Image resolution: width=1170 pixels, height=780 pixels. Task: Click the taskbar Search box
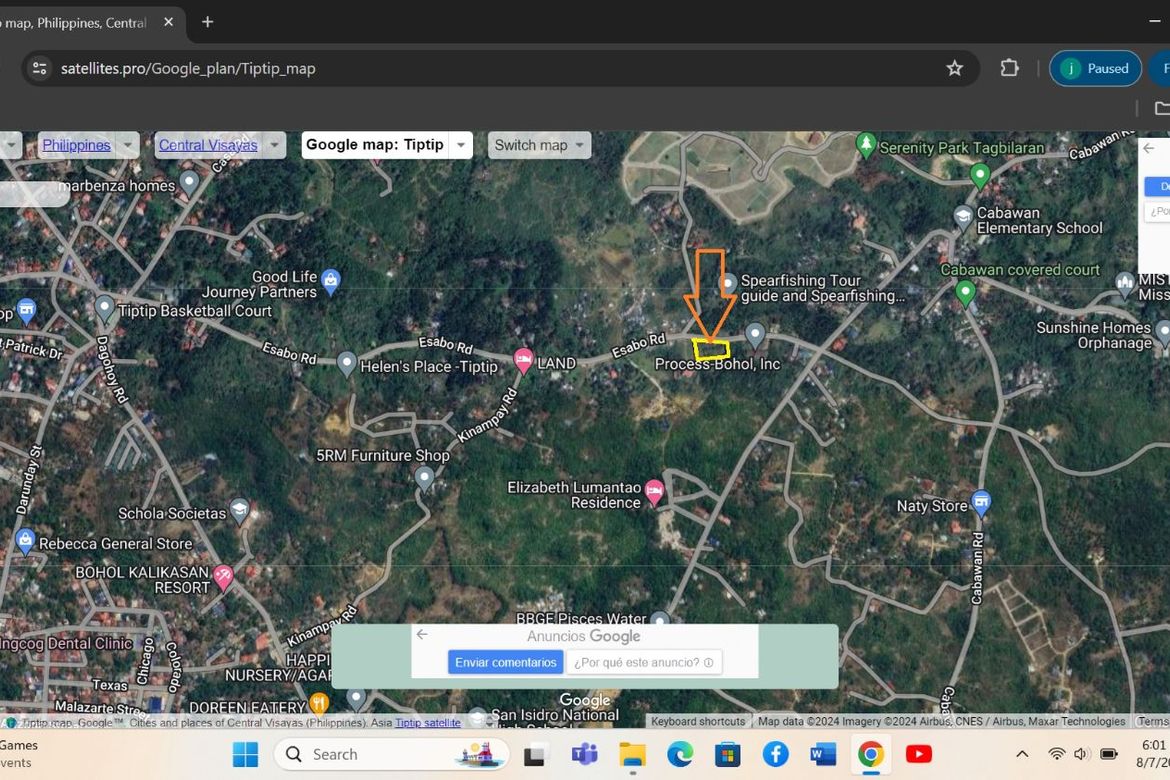[x=392, y=755]
